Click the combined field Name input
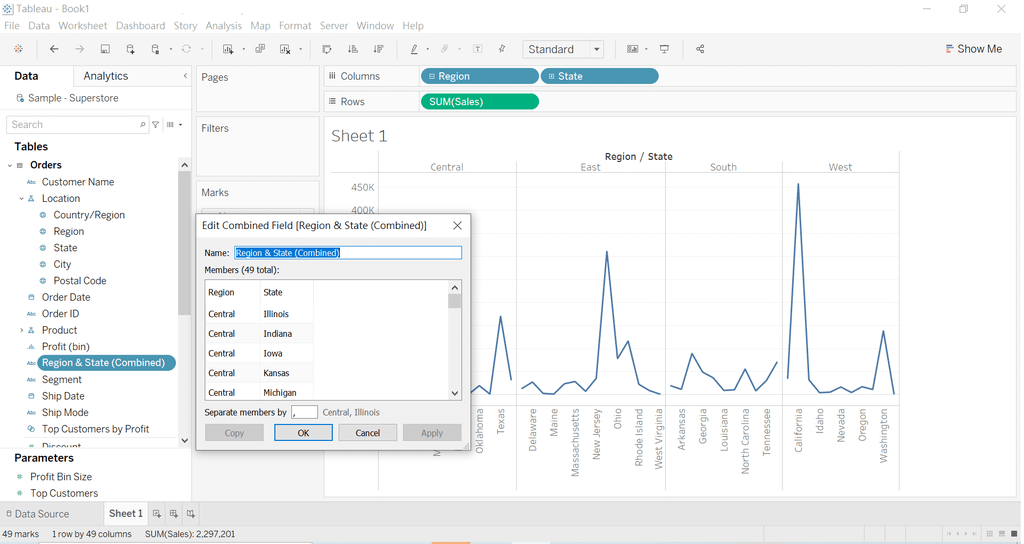This screenshot has height=544, width=1024. coord(347,253)
